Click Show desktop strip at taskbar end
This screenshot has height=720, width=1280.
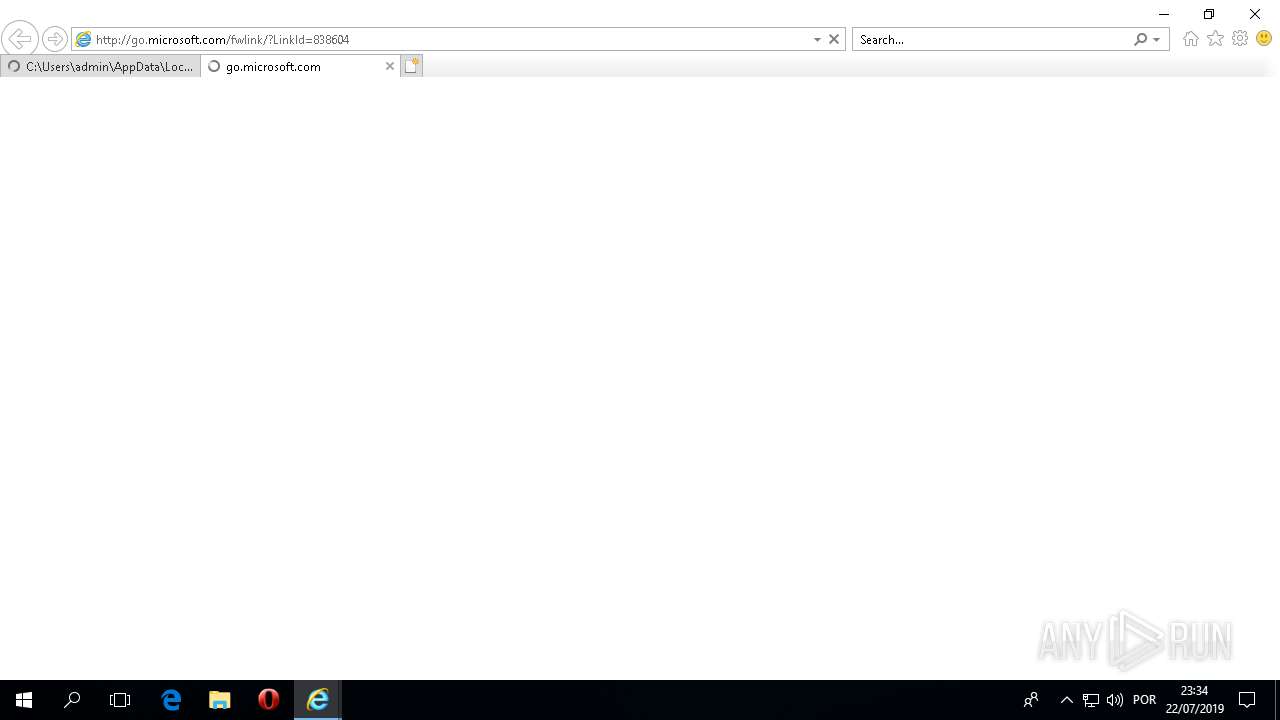(x=1277, y=700)
